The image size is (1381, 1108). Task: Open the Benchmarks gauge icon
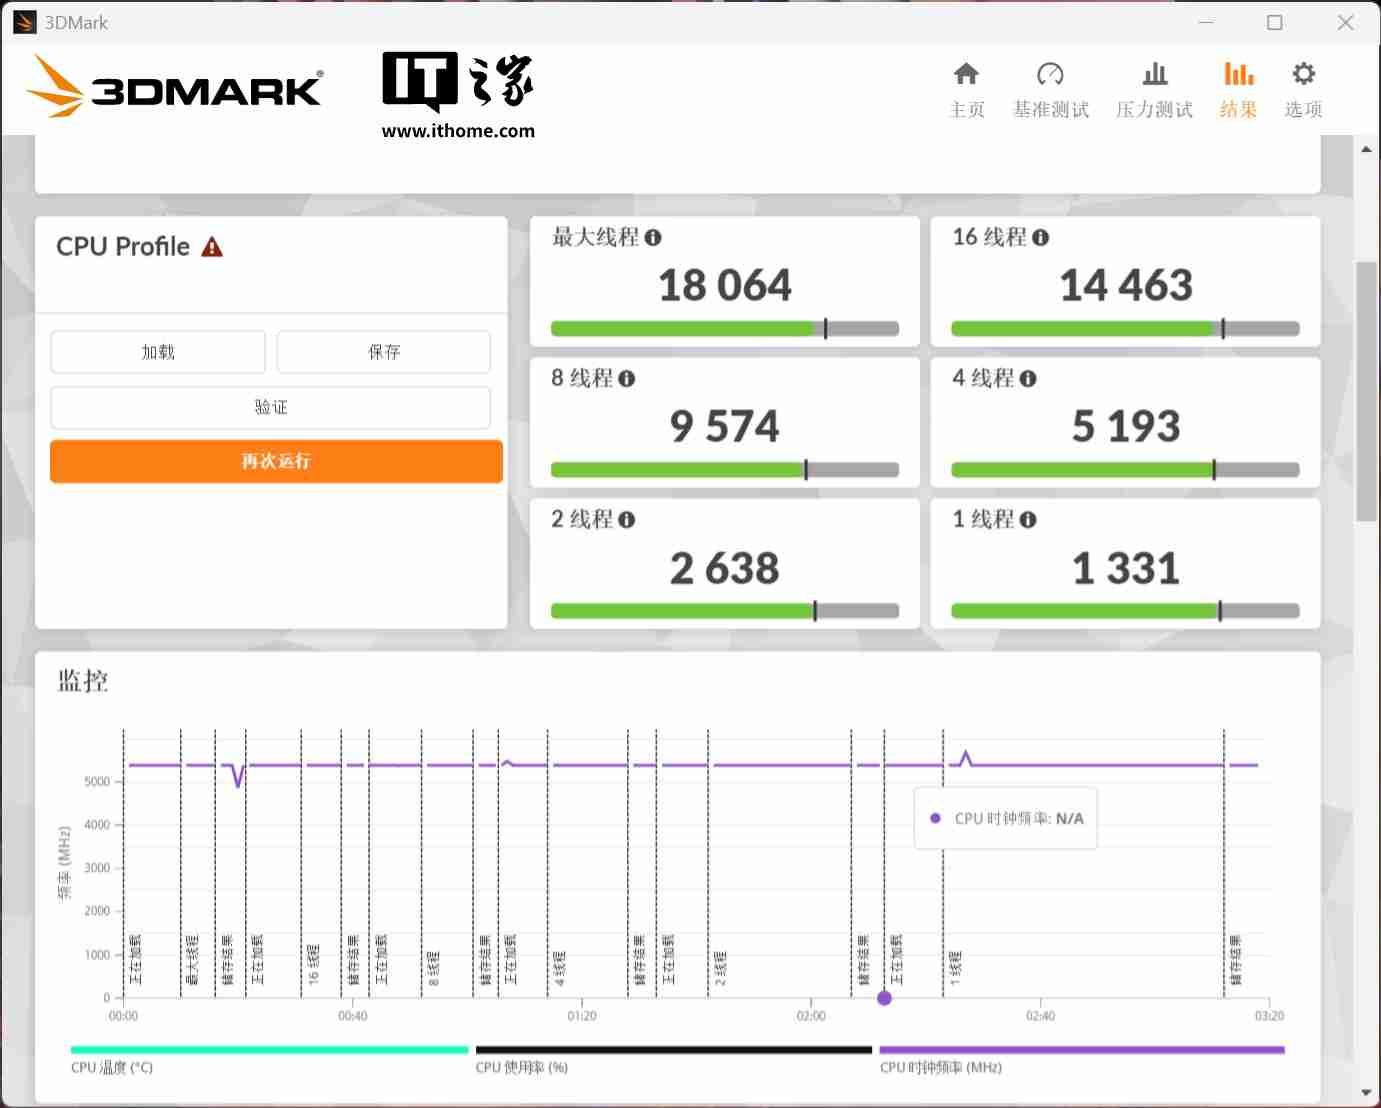coord(1050,75)
